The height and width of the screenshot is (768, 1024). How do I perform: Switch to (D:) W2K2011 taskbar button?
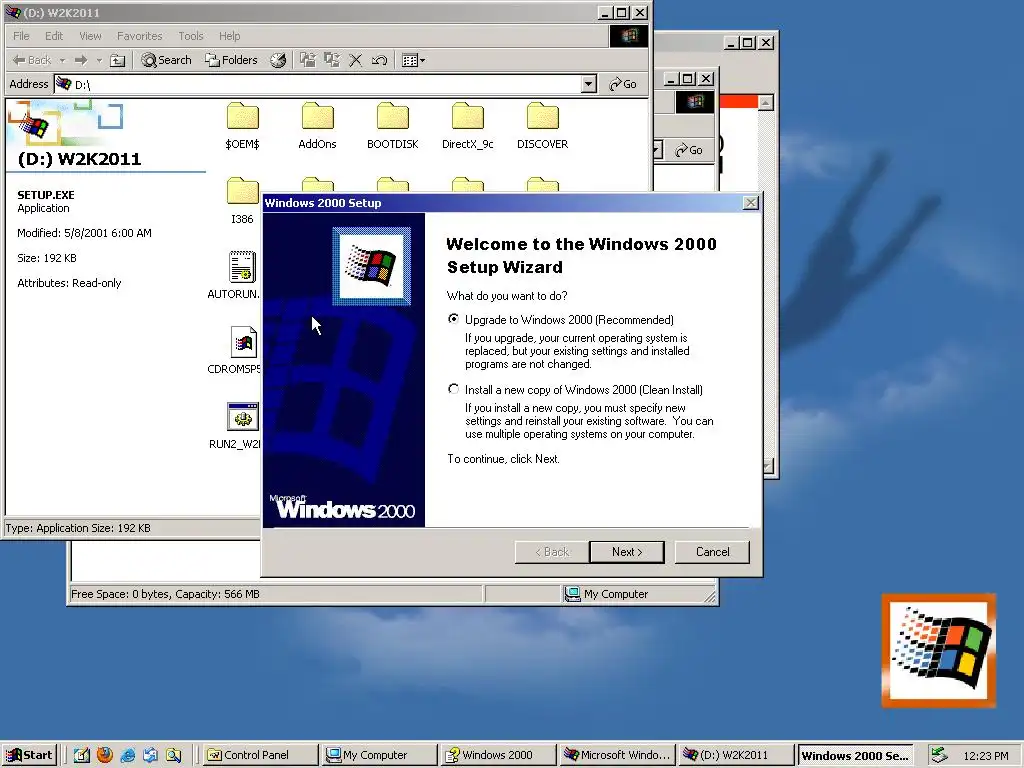pyautogui.click(x=735, y=755)
